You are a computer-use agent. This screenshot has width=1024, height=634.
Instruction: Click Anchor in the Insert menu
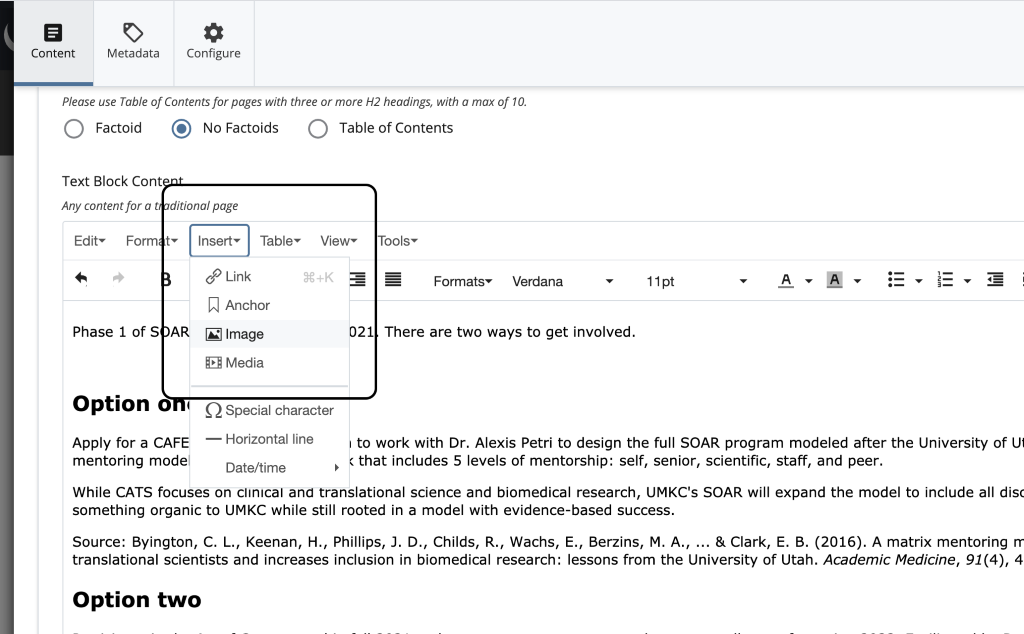pyautogui.click(x=247, y=305)
